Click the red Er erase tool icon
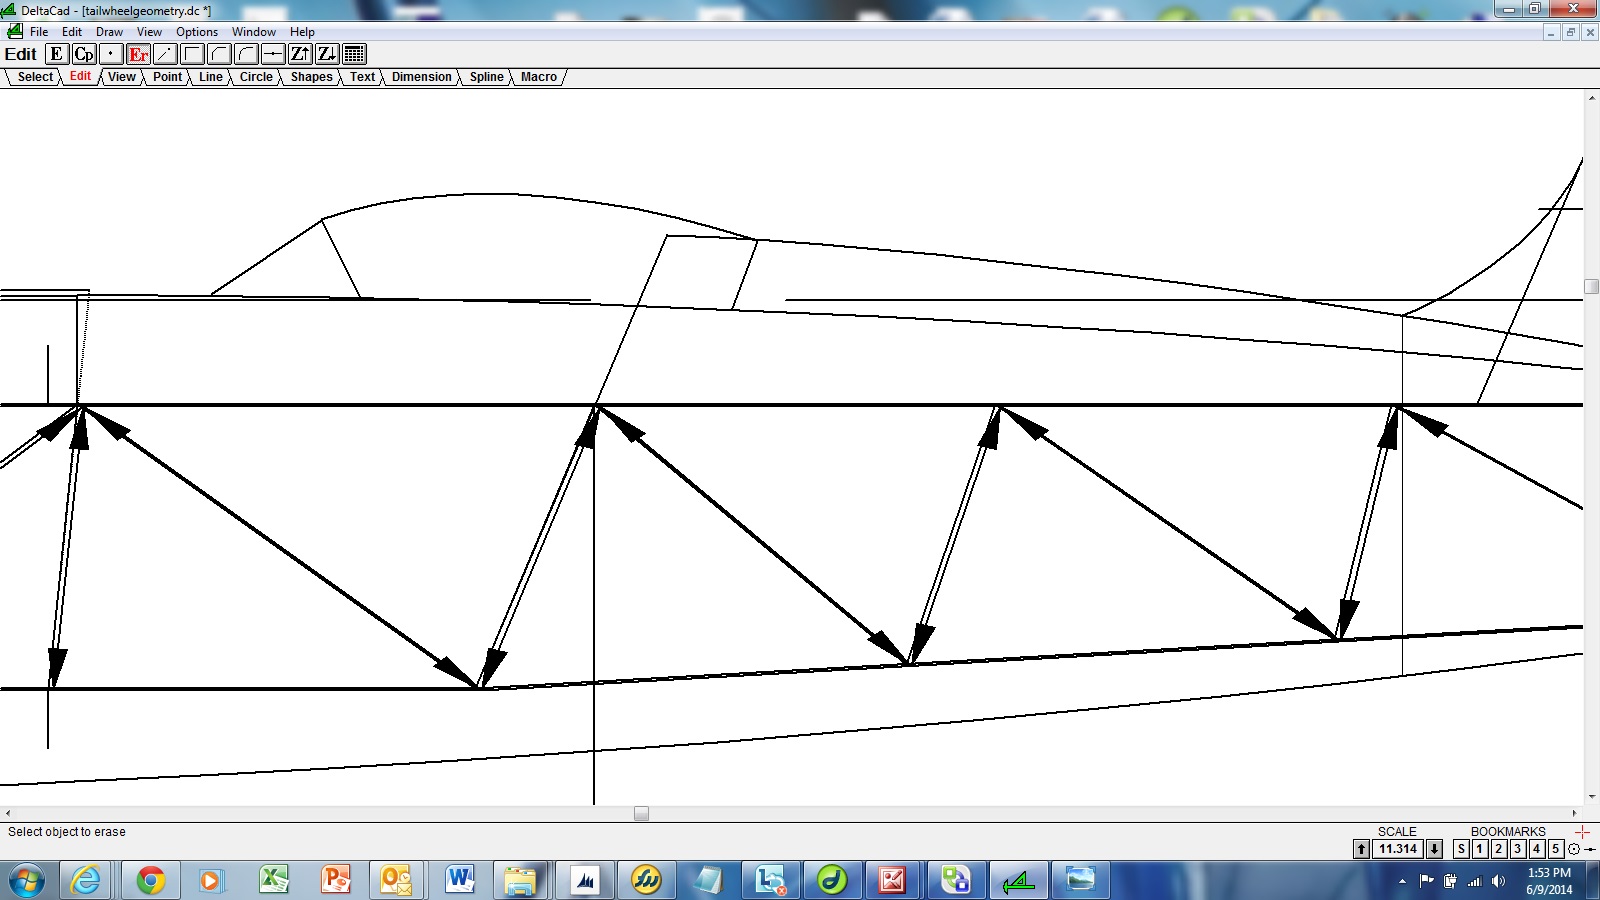1600x900 pixels. tap(138, 54)
